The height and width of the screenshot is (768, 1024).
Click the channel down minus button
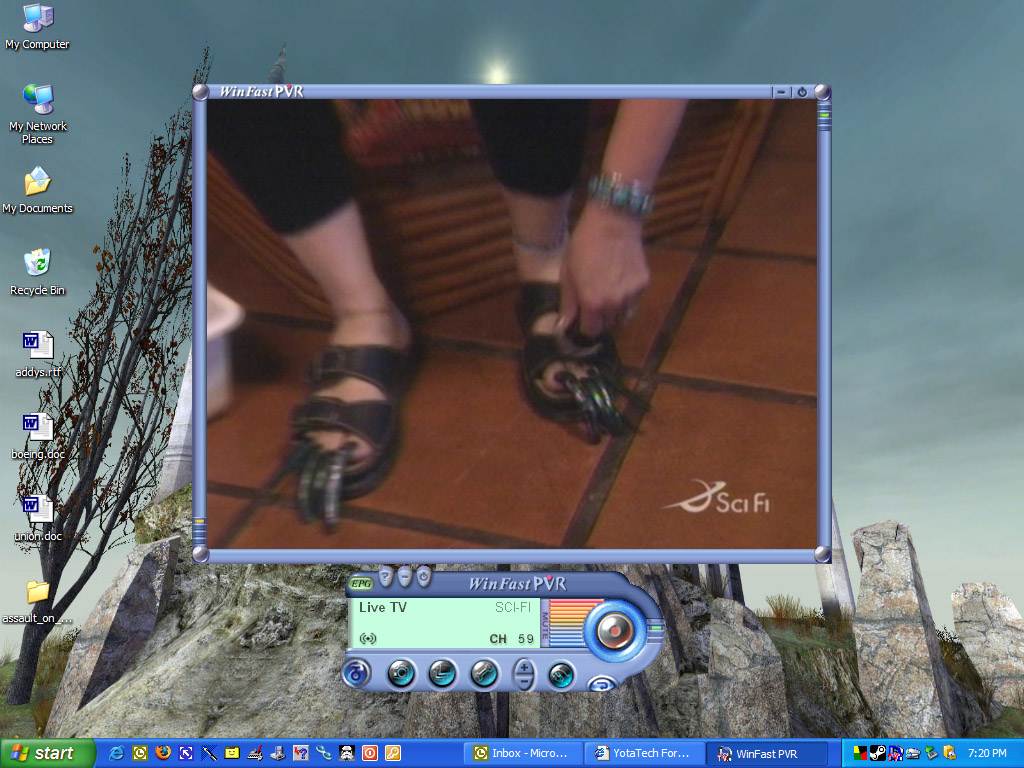pyautogui.click(x=524, y=682)
